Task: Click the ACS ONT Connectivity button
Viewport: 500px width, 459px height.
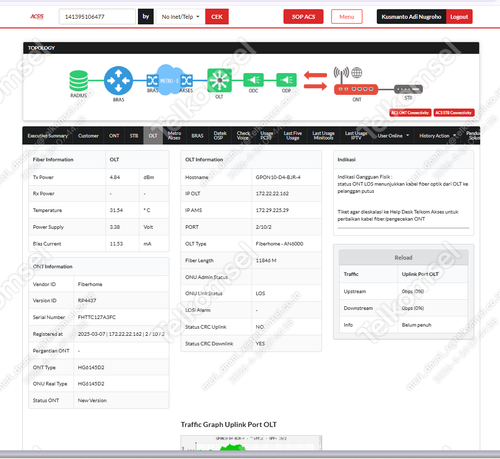Action: click(x=410, y=113)
